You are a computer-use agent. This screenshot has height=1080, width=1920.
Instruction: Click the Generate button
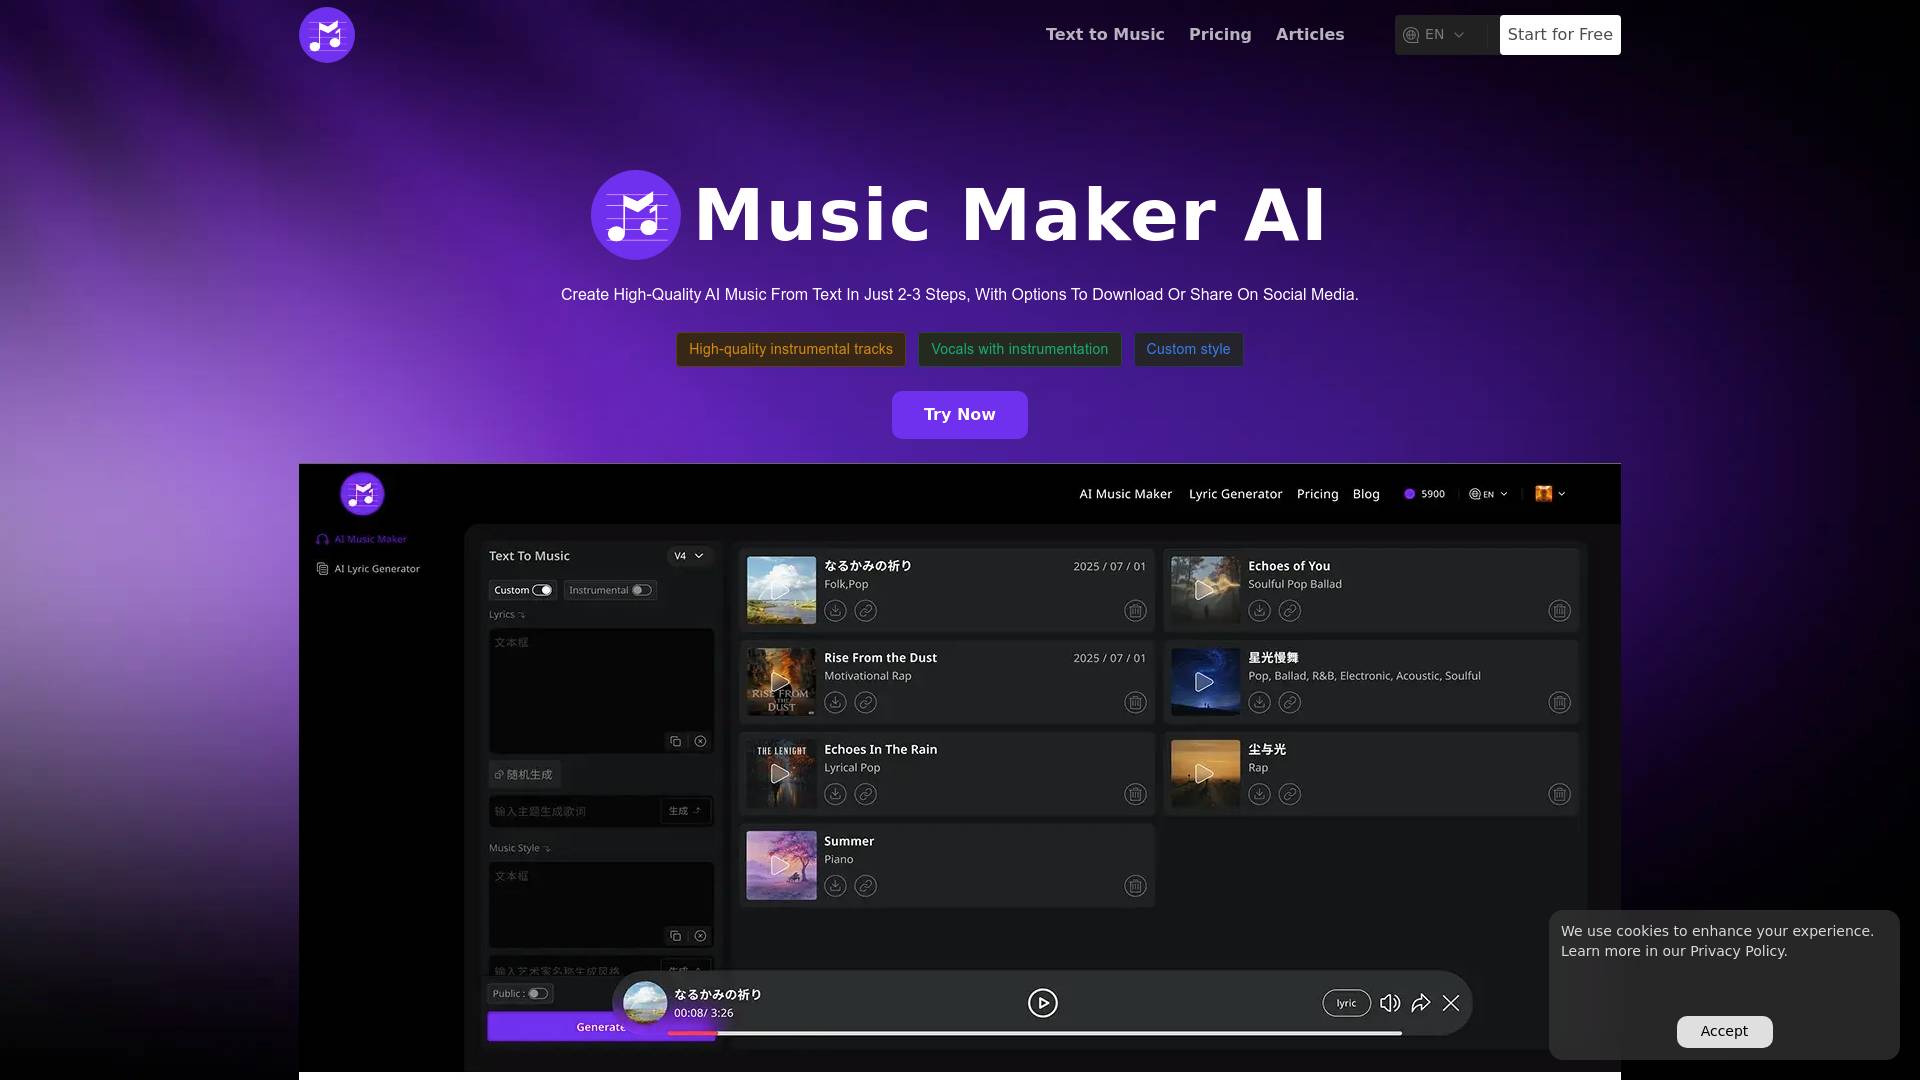pyautogui.click(x=600, y=1027)
